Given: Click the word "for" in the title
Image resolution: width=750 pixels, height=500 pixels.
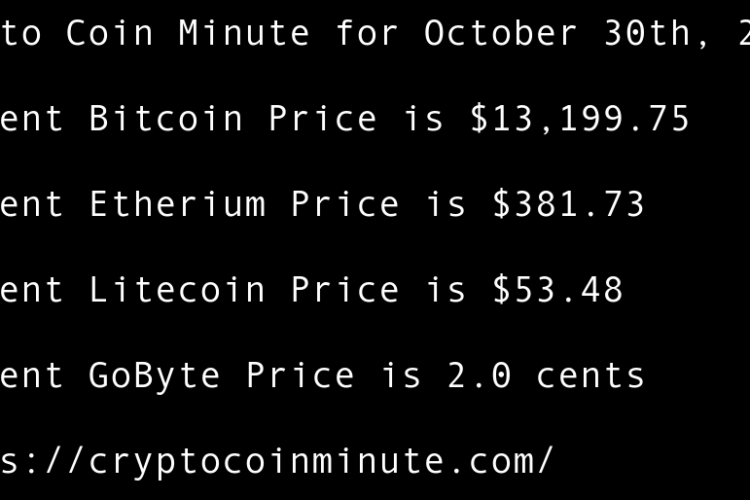Looking at the screenshot, I should 367,33.
